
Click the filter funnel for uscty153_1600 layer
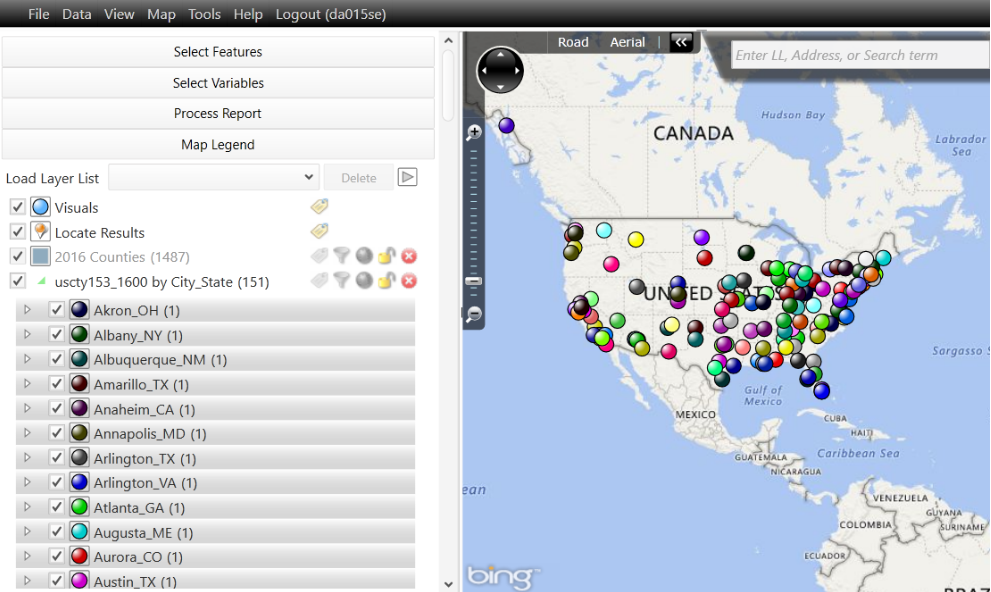tap(341, 281)
